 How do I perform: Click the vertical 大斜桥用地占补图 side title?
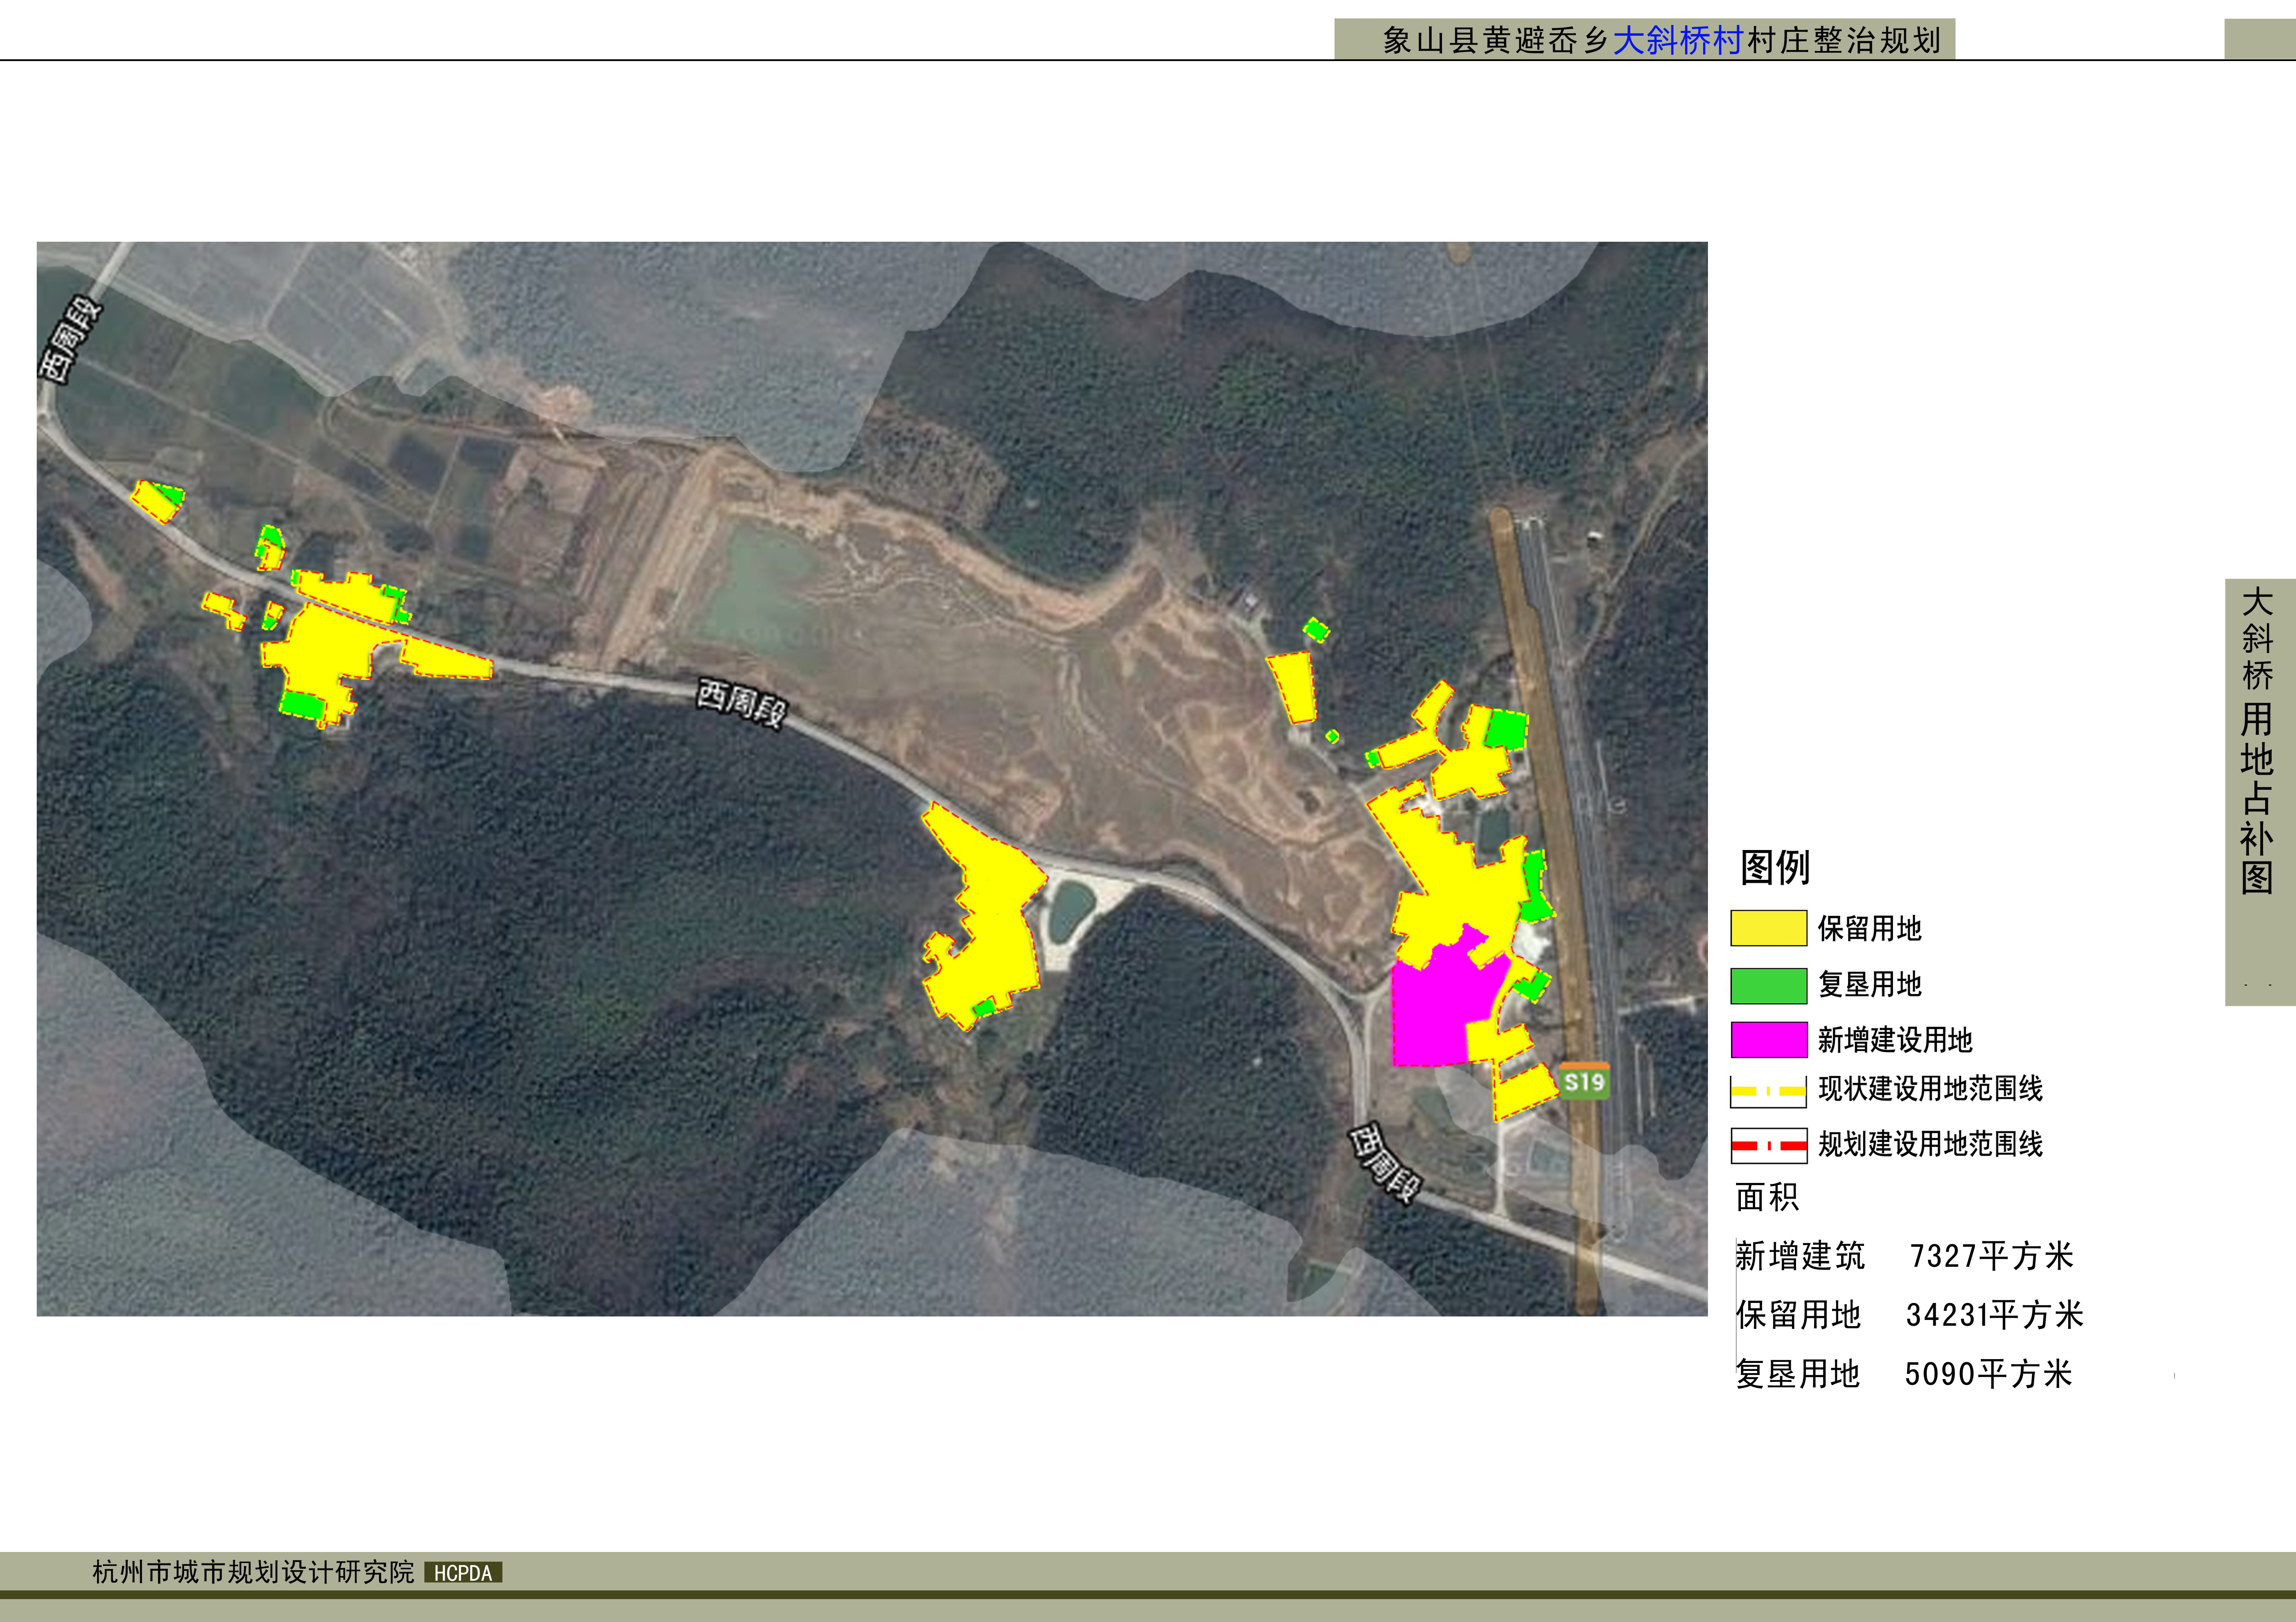point(2257,741)
